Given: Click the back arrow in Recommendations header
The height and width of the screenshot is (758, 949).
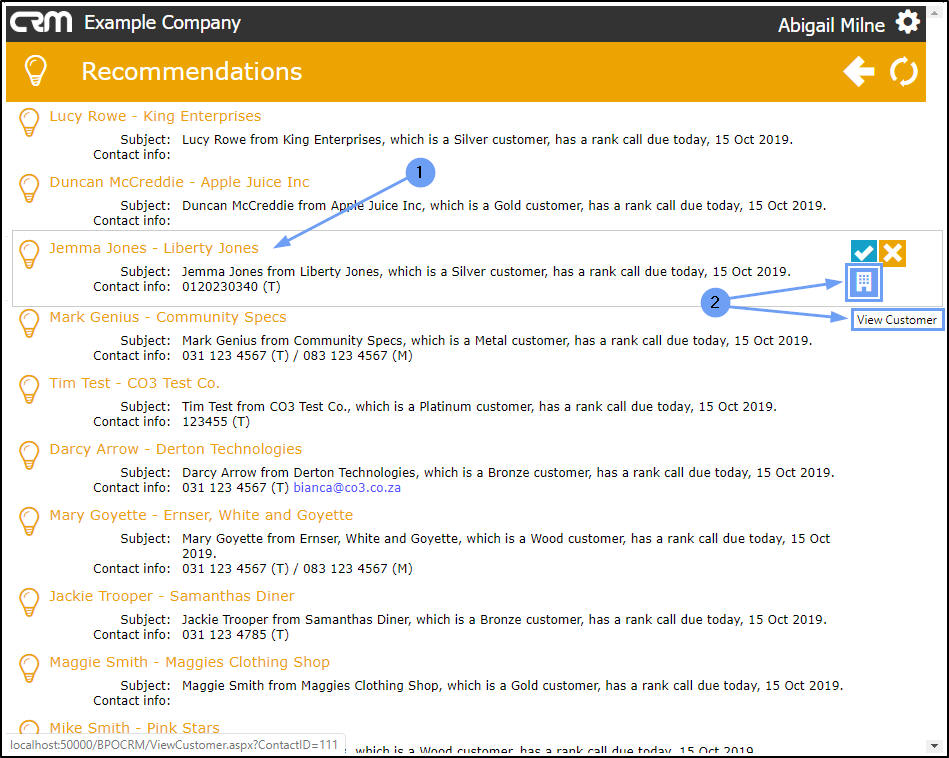Looking at the screenshot, I should (859, 71).
